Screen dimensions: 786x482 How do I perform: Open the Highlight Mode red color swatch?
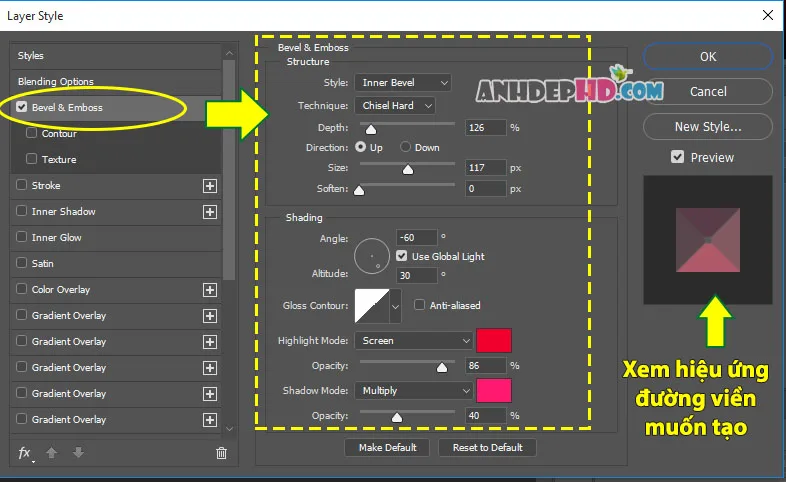[494, 341]
